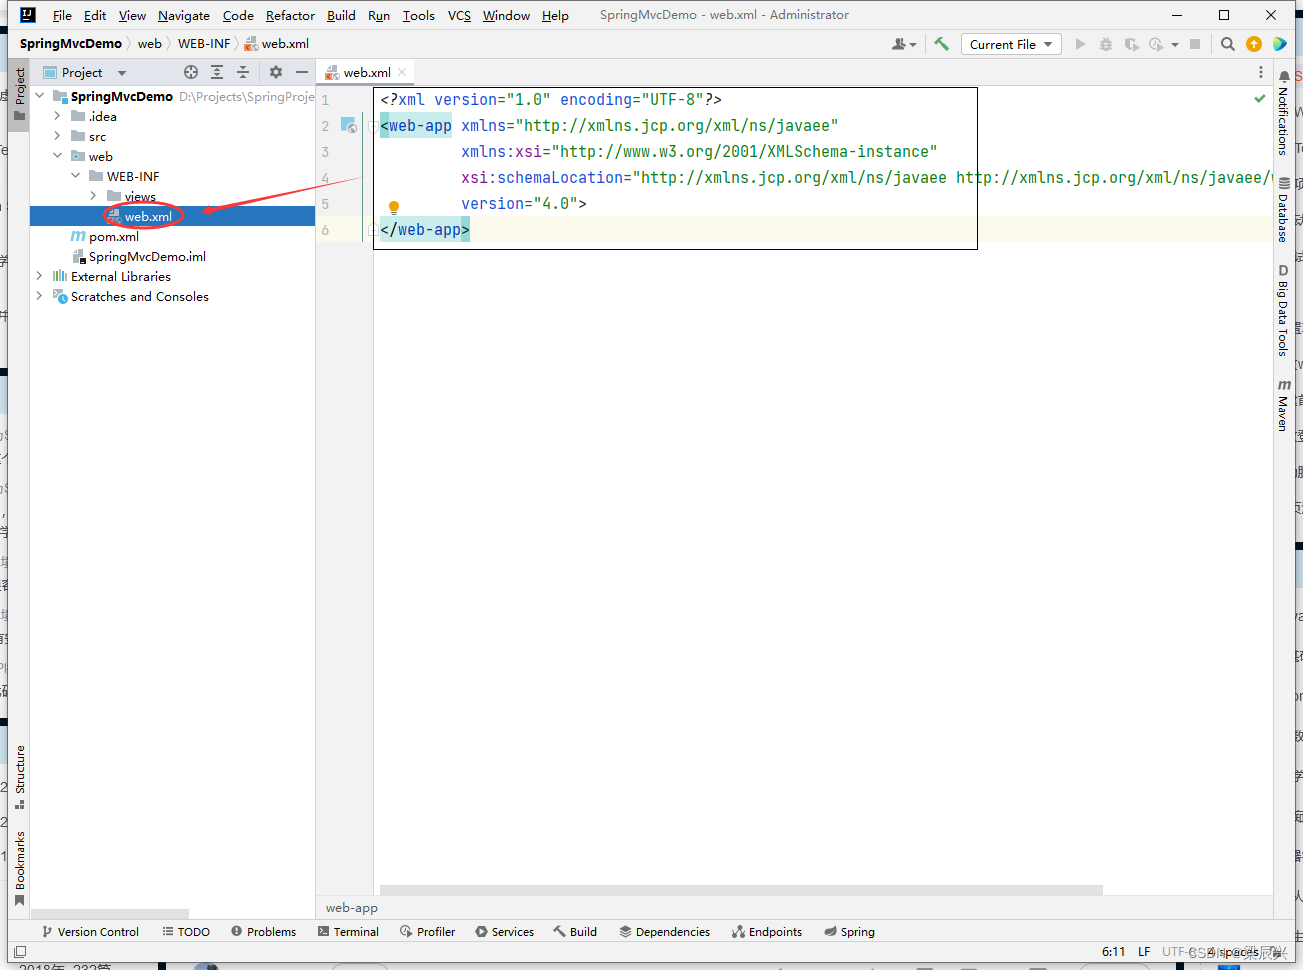Click the editor horizontal scrollbar
The width and height of the screenshot is (1303, 970).
(x=741, y=889)
